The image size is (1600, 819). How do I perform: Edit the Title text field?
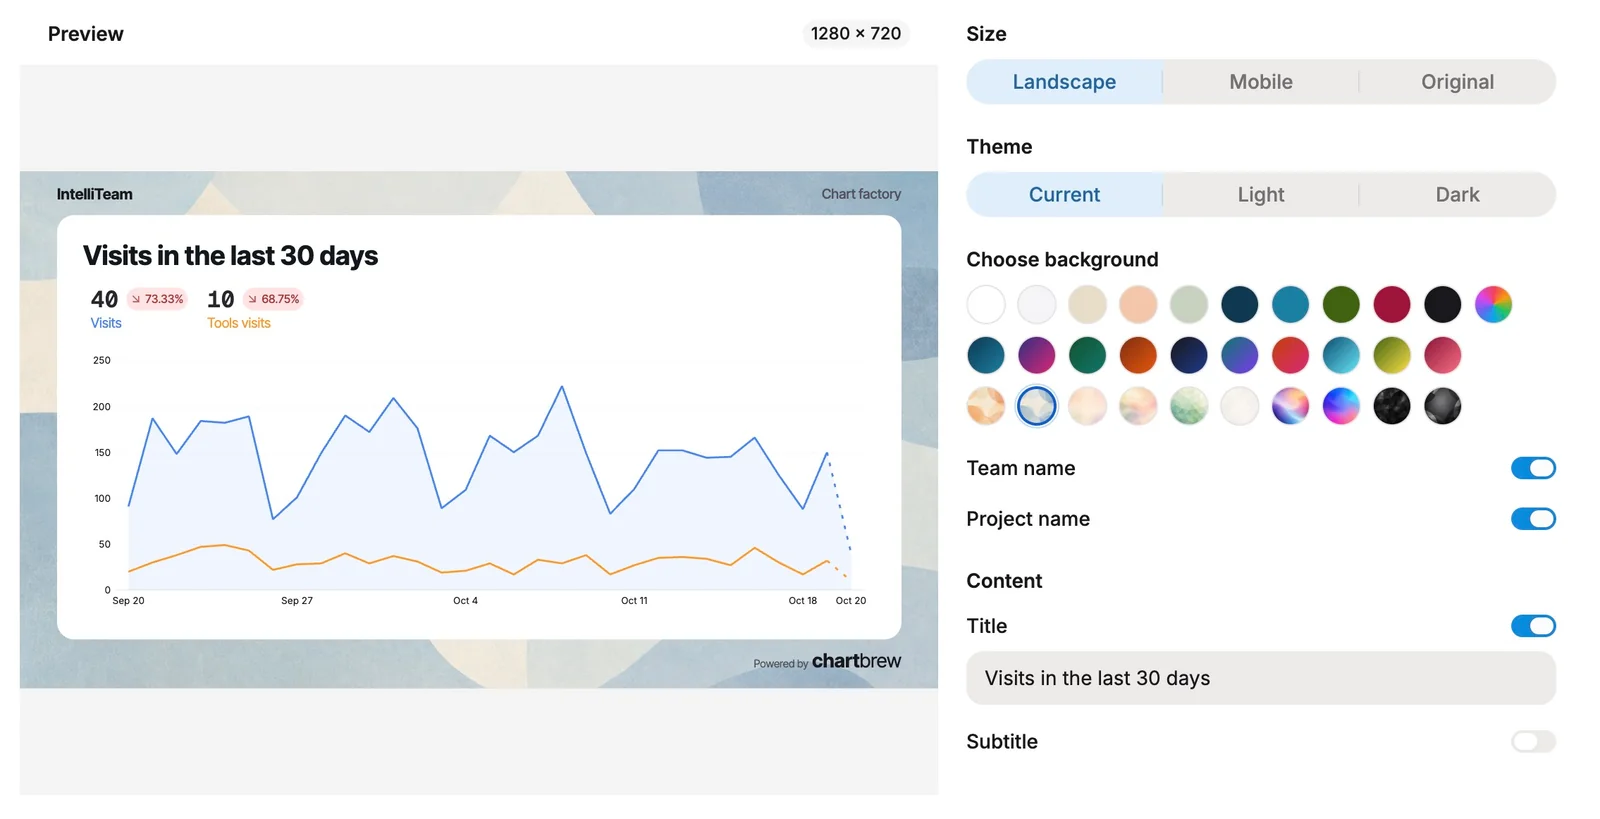[1261, 678]
